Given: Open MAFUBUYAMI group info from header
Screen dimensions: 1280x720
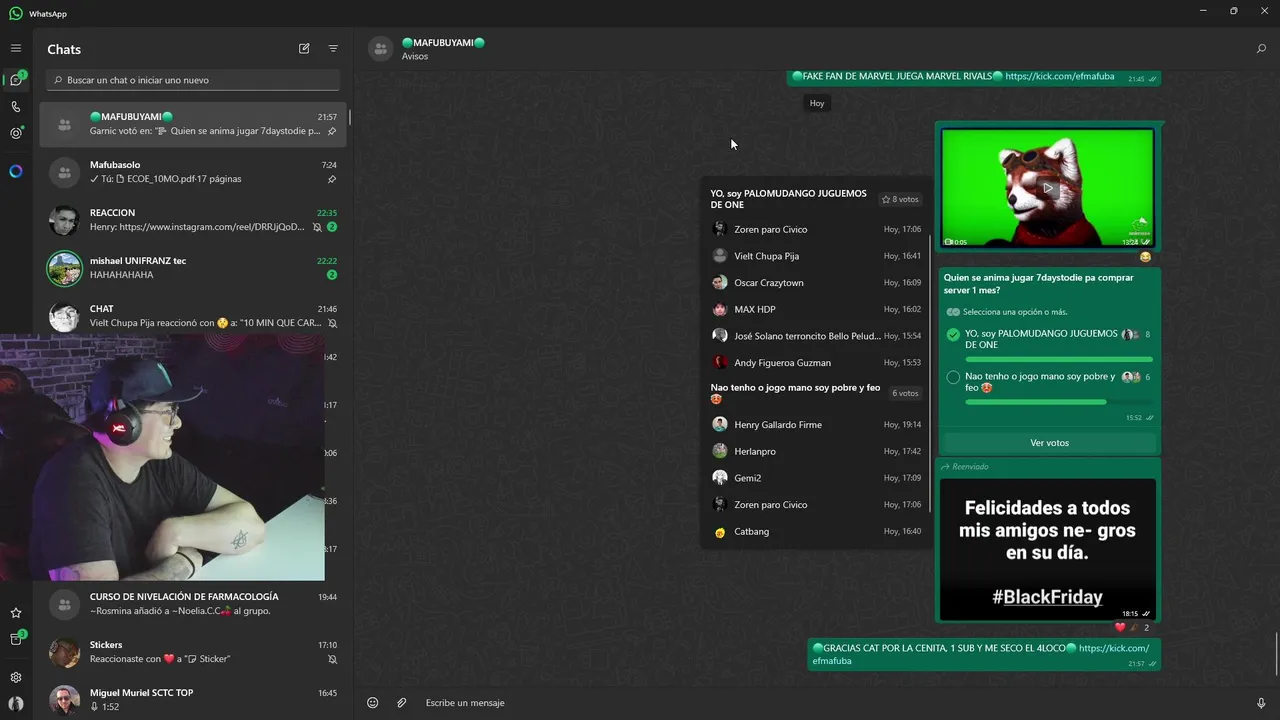Looking at the screenshot, I should coord(443,49).
